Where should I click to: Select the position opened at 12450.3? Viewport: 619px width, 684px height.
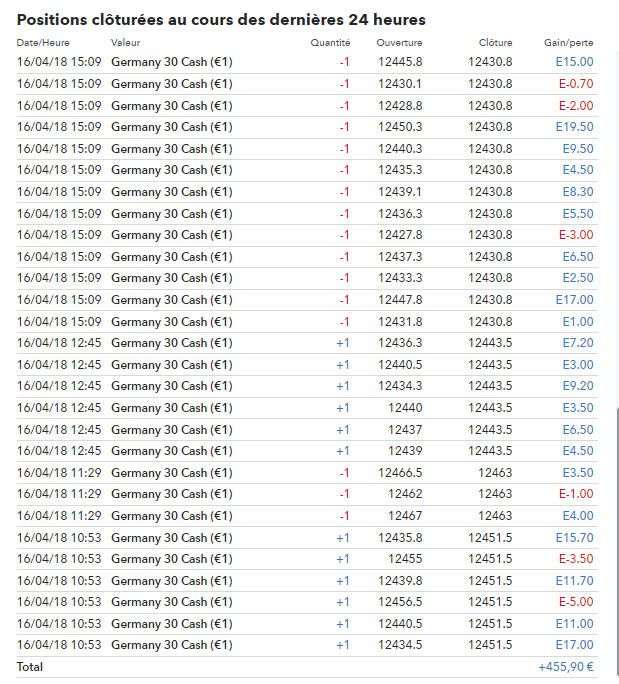[400, 127]
